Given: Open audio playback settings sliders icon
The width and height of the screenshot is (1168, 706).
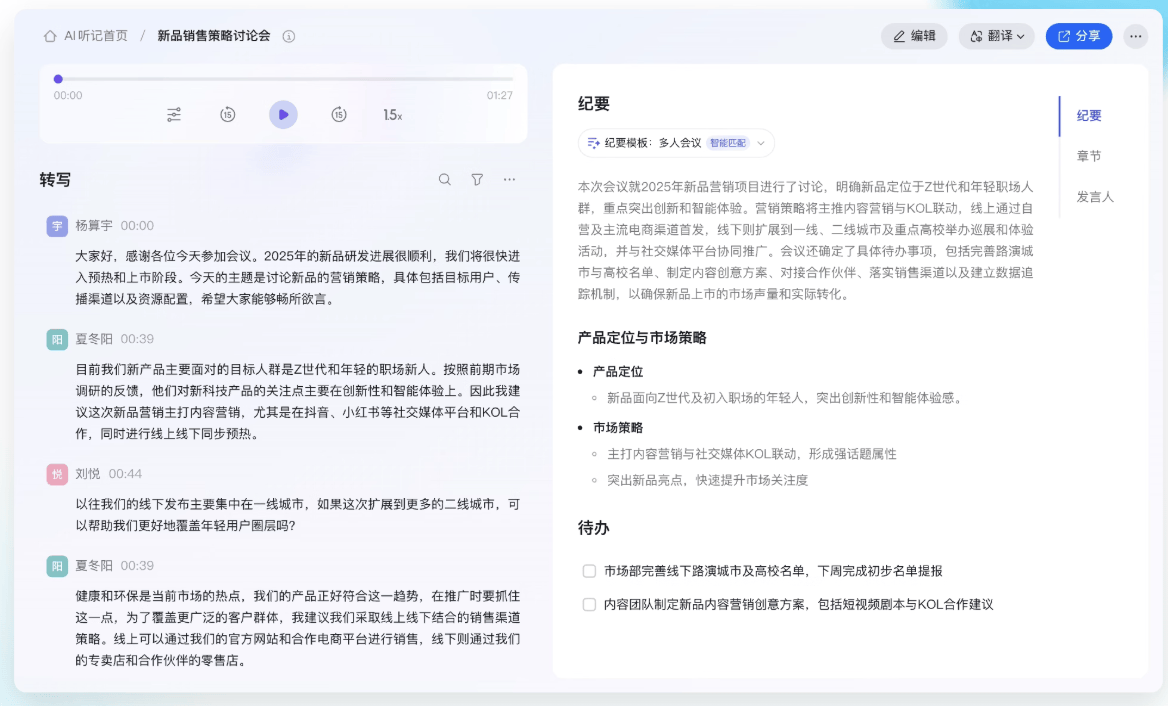Looking at the screenshot, I should click(x=174, y=115).
